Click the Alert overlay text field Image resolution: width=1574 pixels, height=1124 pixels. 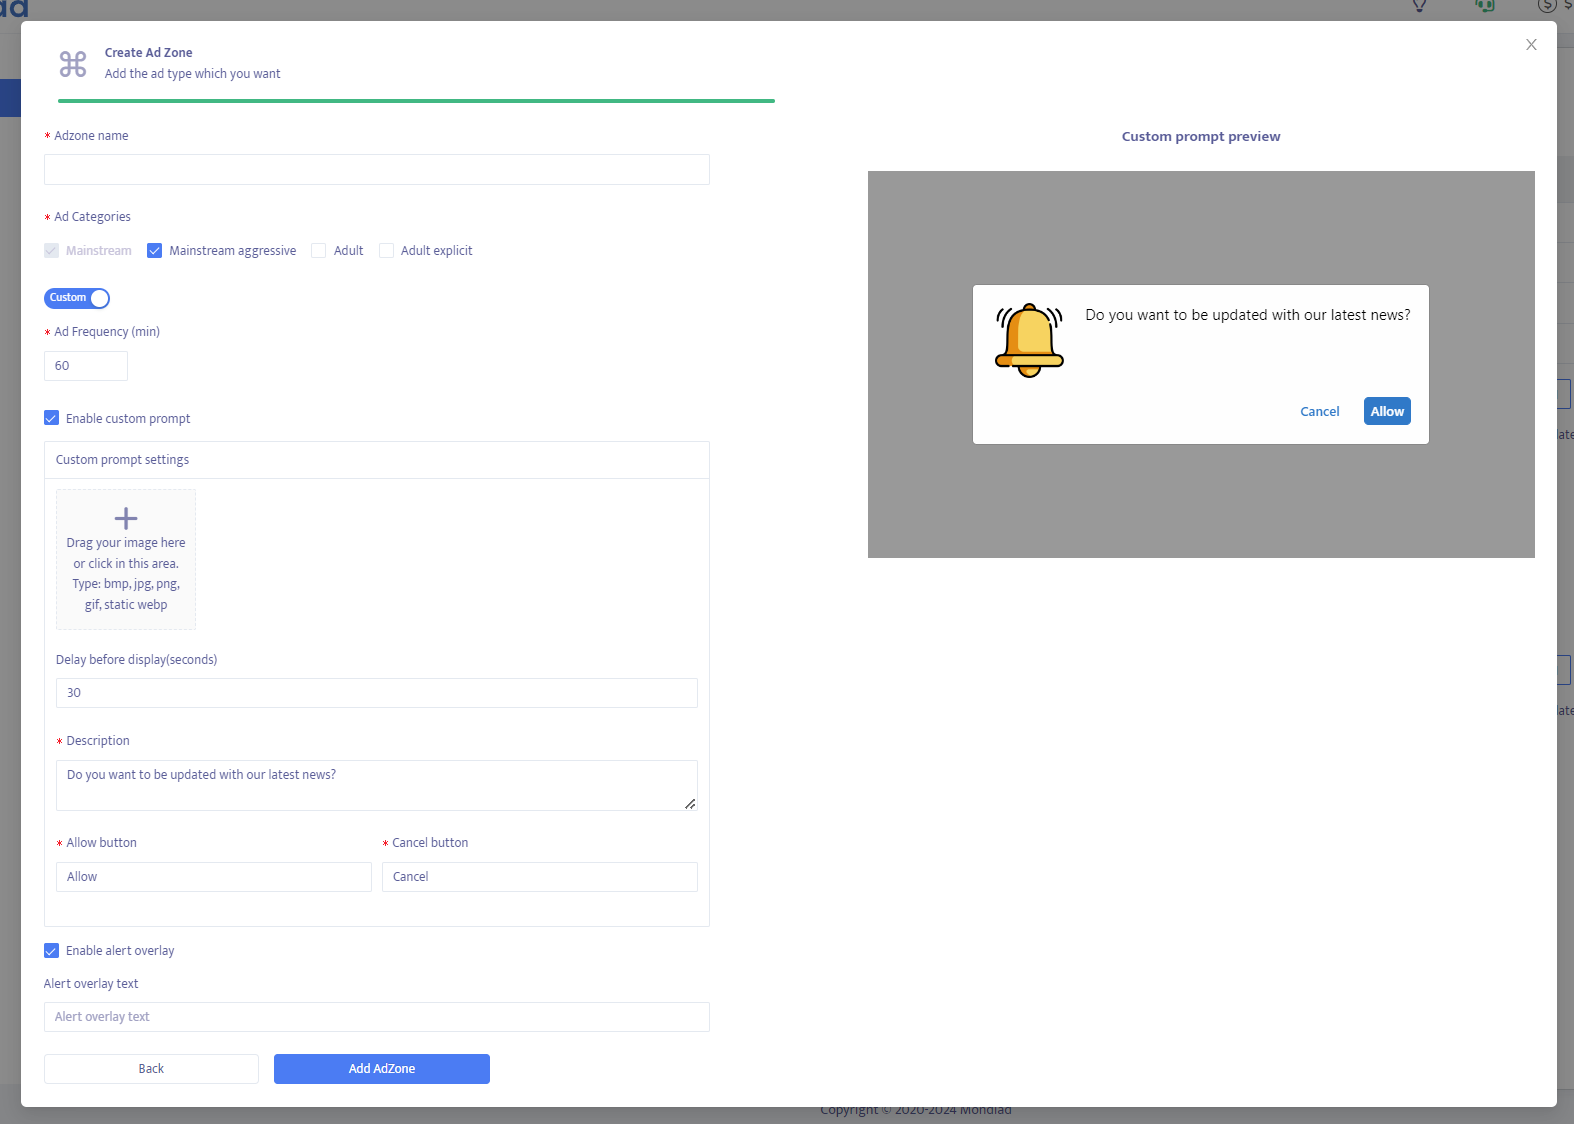click(376, 1017)
